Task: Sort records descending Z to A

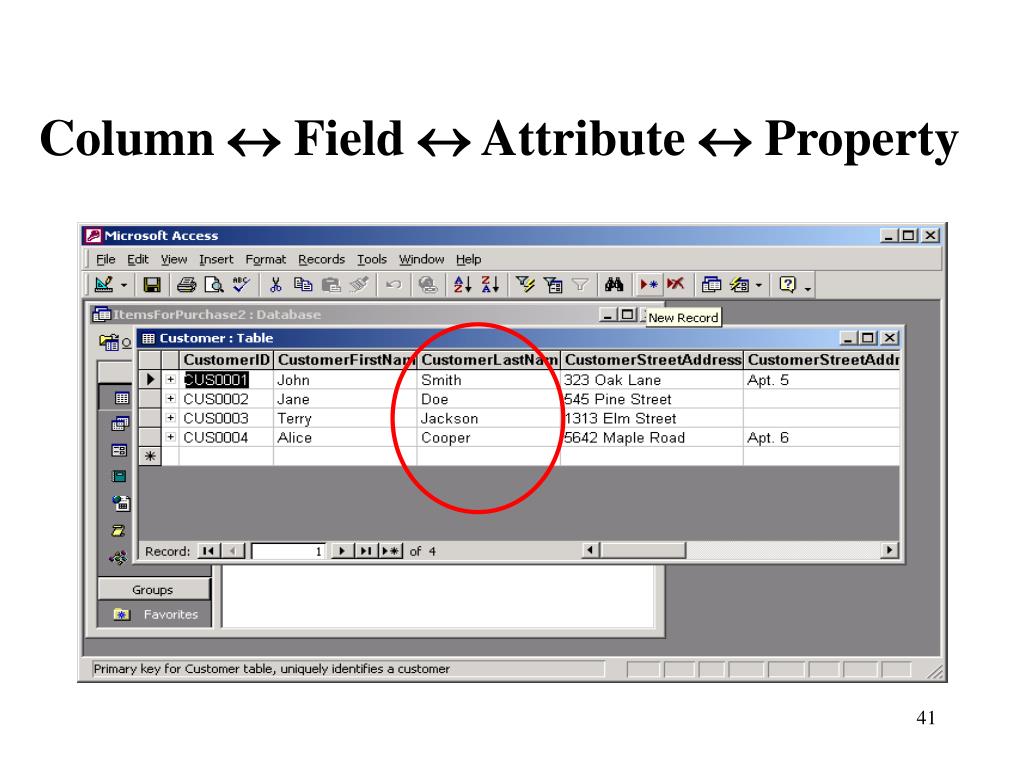Action: tap(490, 285)
